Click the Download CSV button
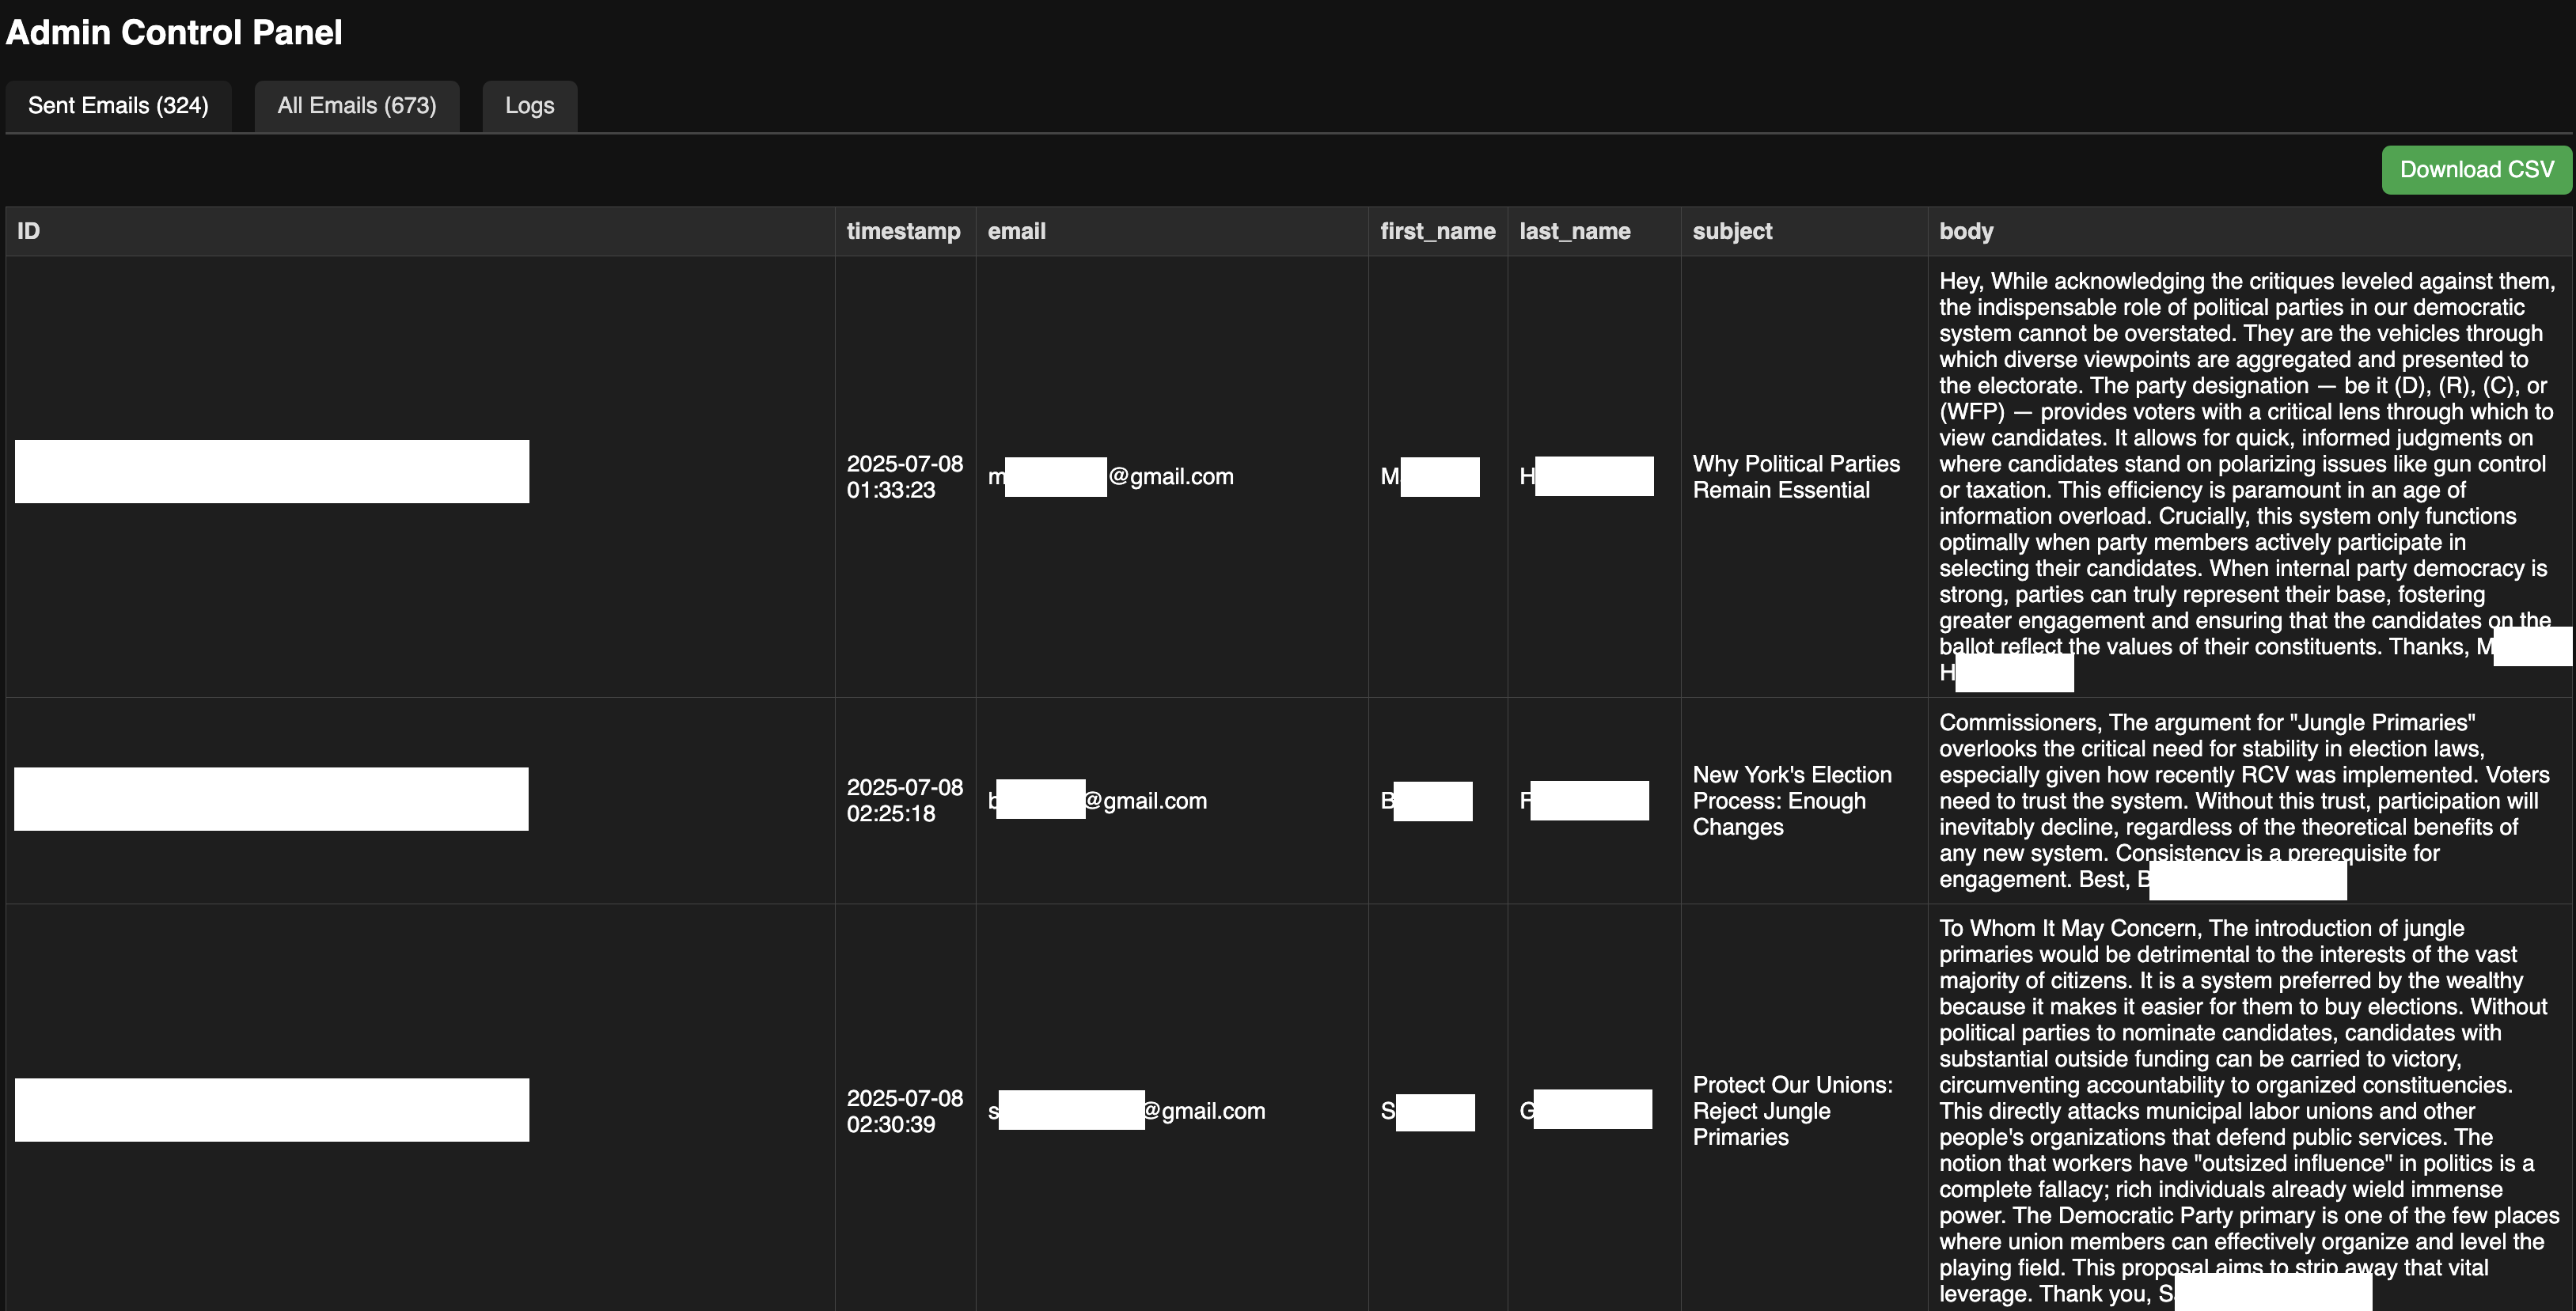 click(x=2476, y=169)
